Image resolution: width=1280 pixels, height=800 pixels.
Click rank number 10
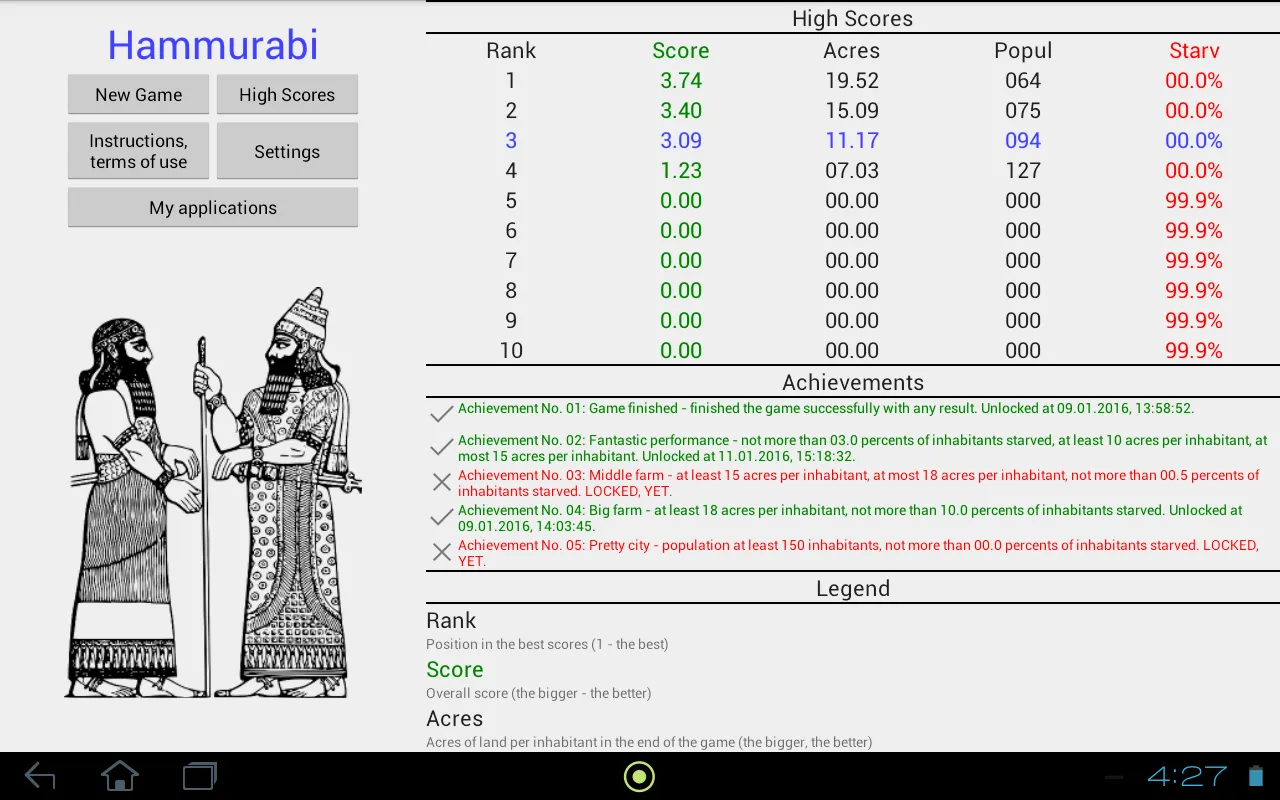[511, 351]
